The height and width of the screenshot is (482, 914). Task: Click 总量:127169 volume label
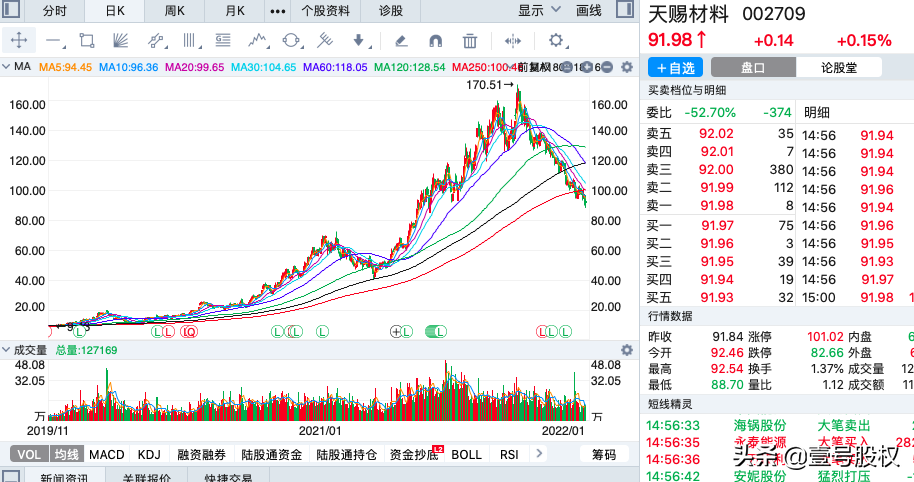click(x=86, y=350)
